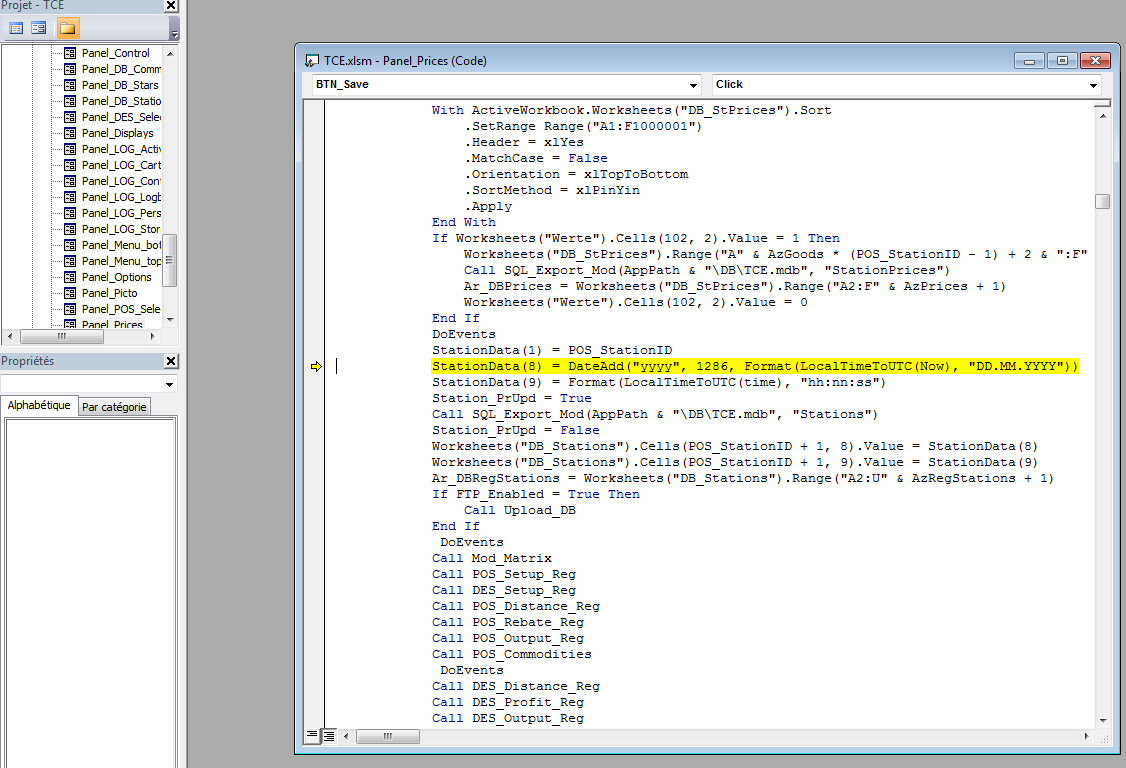Switch to the Par catégorie tab
Image resolution: width=1126 pixels, height=768 pixels.
coord(114,407)
